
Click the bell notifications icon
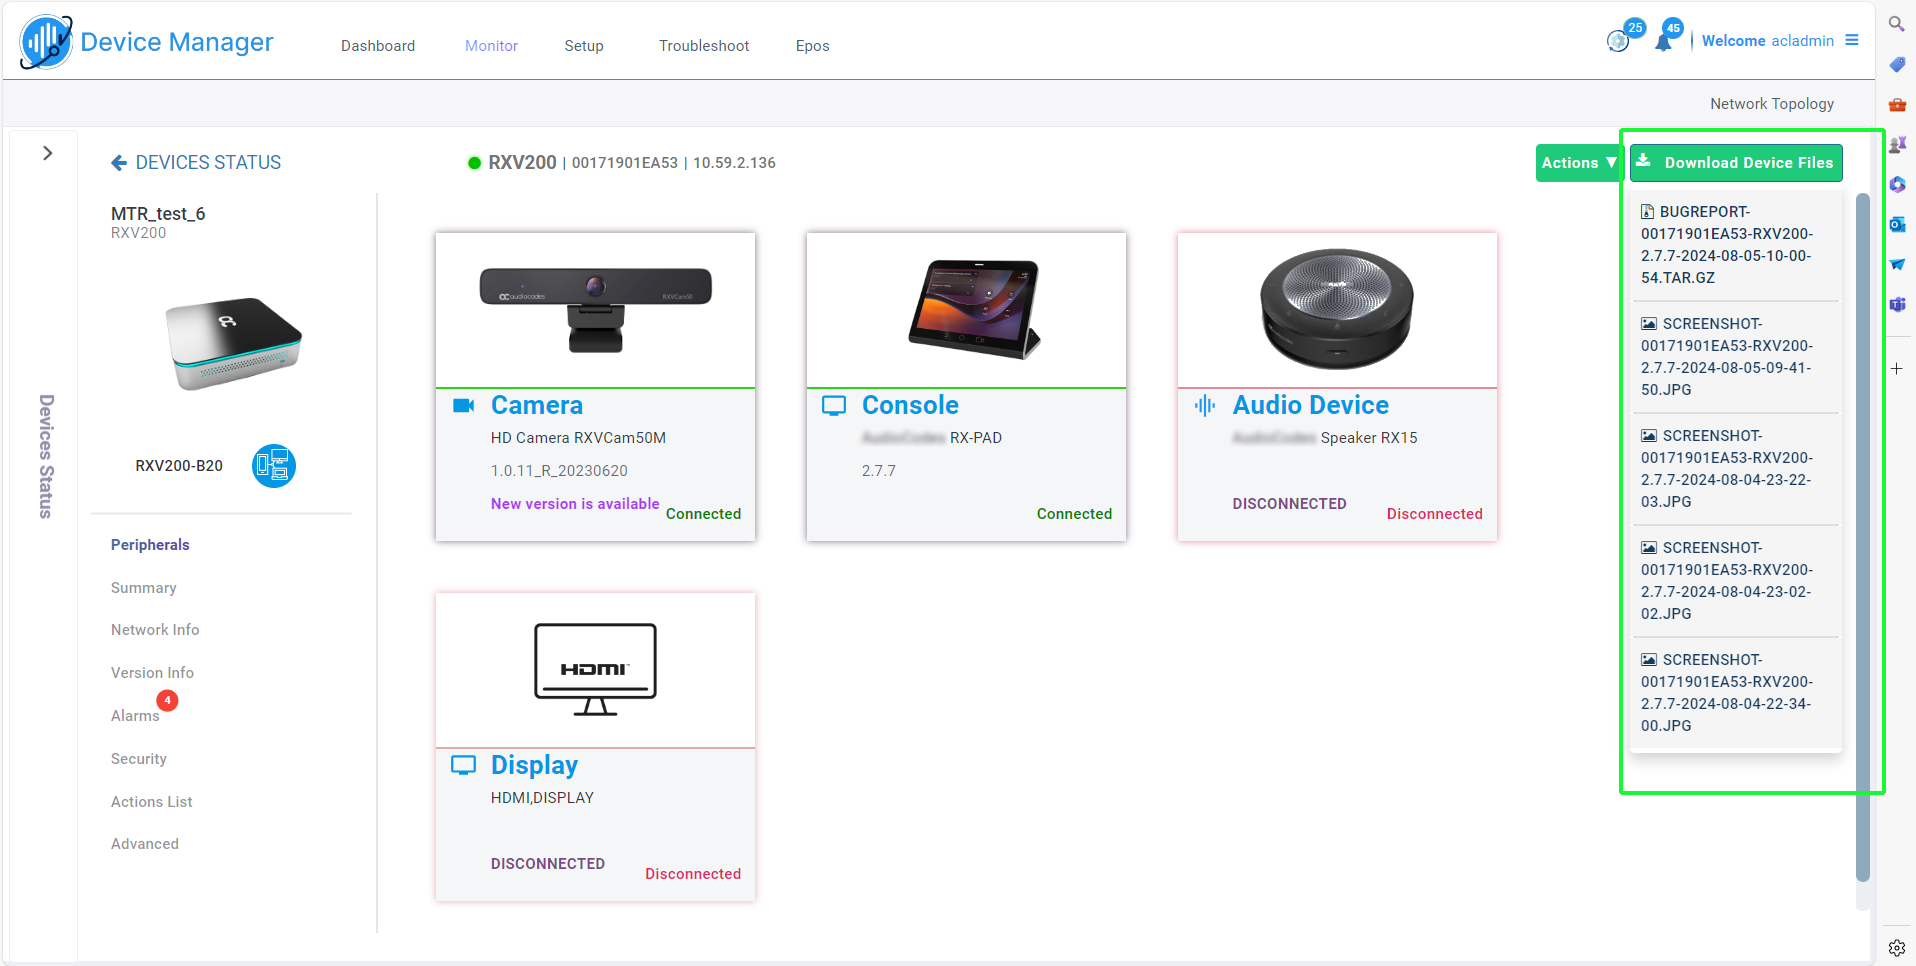[x=1663, y=42]
